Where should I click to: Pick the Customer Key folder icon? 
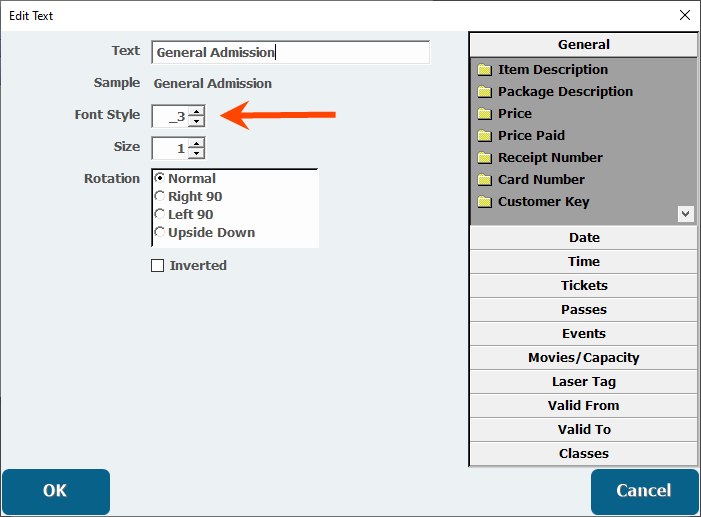485,202
